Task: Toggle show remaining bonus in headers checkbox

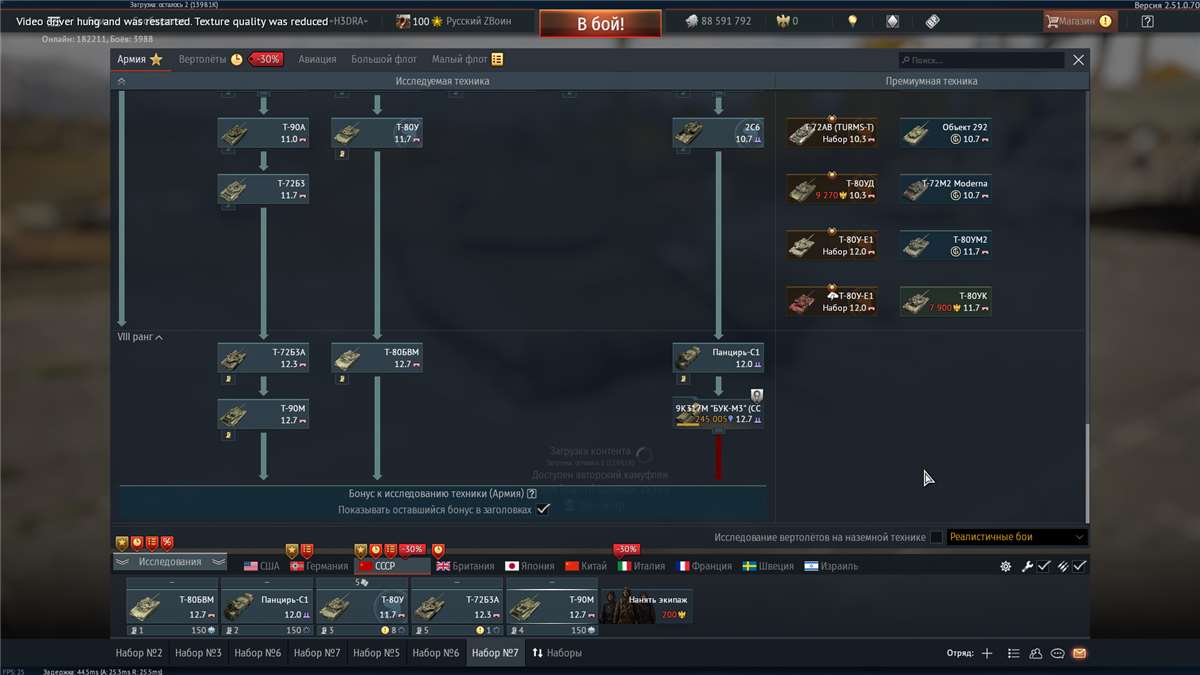Action: pyautogui.click(x=543, y=510)
